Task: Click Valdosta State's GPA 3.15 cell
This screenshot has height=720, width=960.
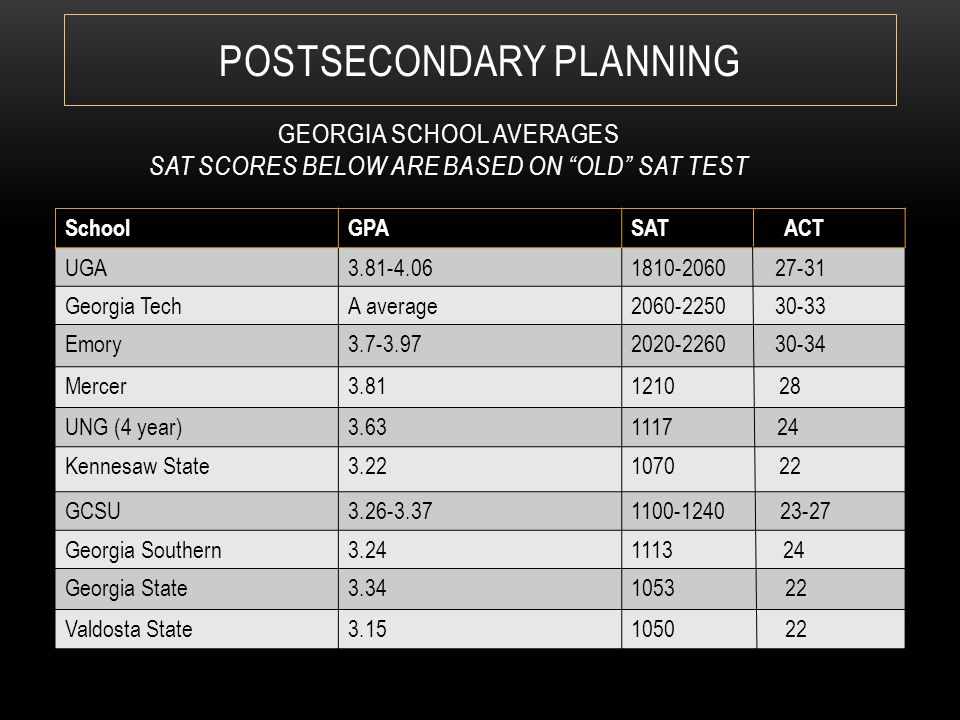Action: pyautogui.click(x=479, y=629)
